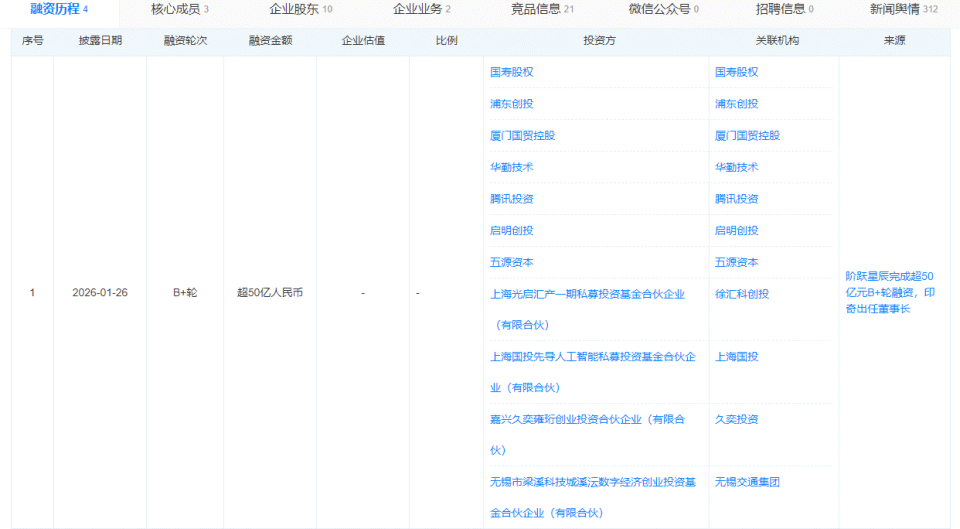Switch to the 微信公众号 tab
960x529 pixels.
(663, 9)
